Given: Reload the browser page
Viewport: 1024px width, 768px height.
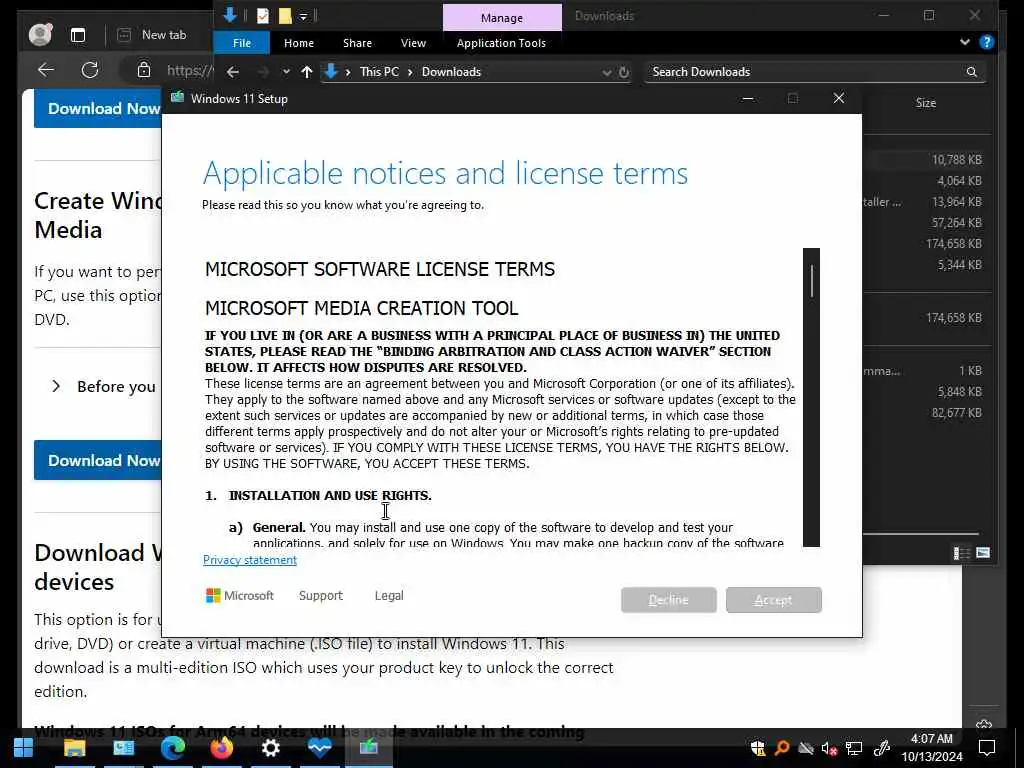Looking at the screenshot, I should [90, 70].
